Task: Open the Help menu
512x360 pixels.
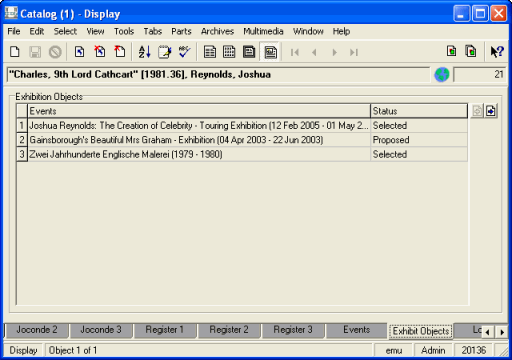Action: coord(341,31)
